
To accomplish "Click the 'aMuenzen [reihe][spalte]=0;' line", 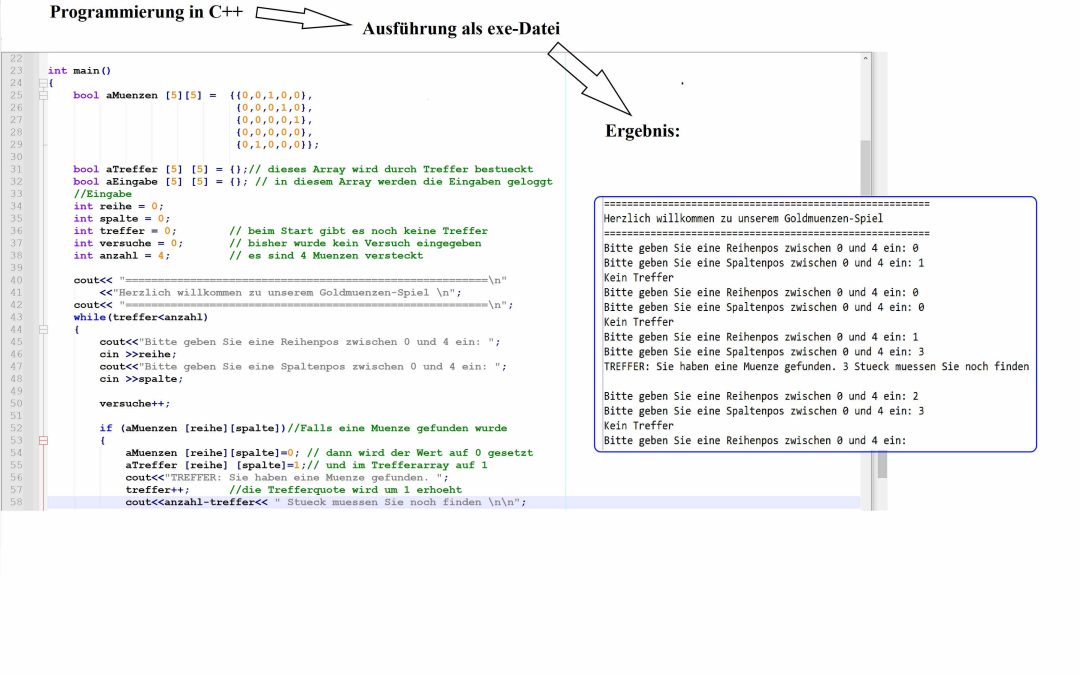I will tap(329, 453).
